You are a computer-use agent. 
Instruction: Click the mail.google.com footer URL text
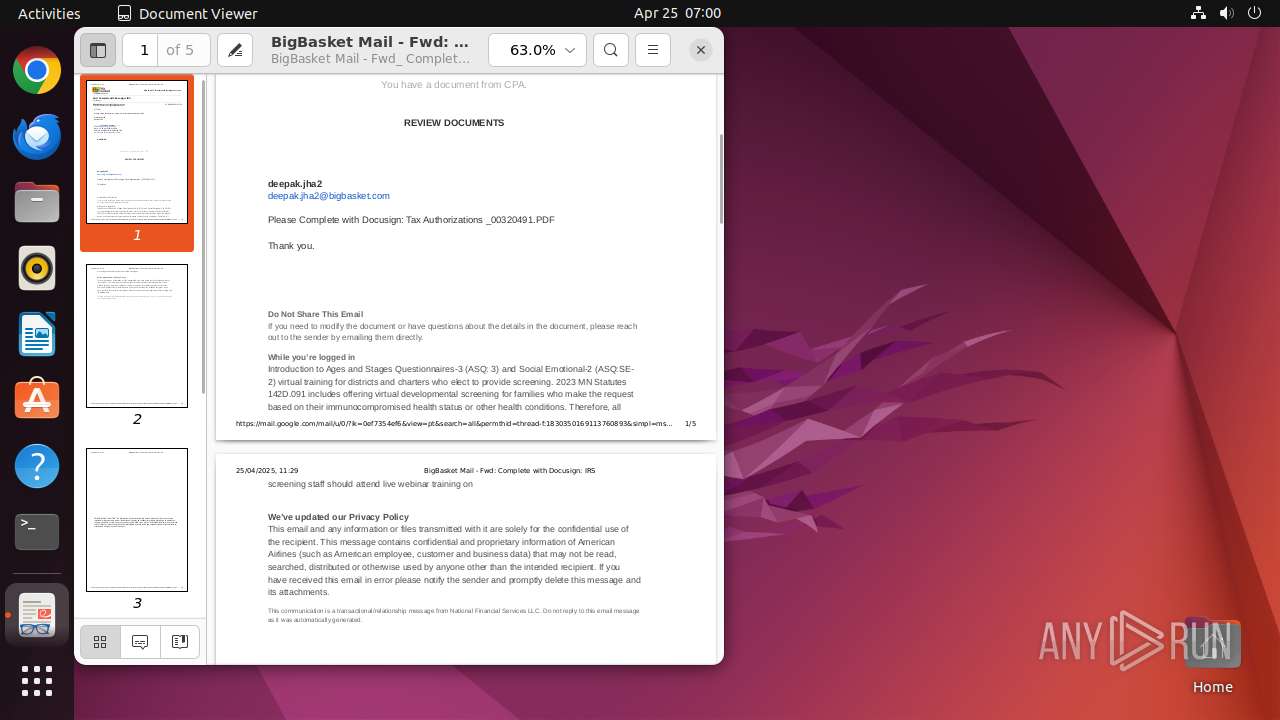tap(454, 424)
